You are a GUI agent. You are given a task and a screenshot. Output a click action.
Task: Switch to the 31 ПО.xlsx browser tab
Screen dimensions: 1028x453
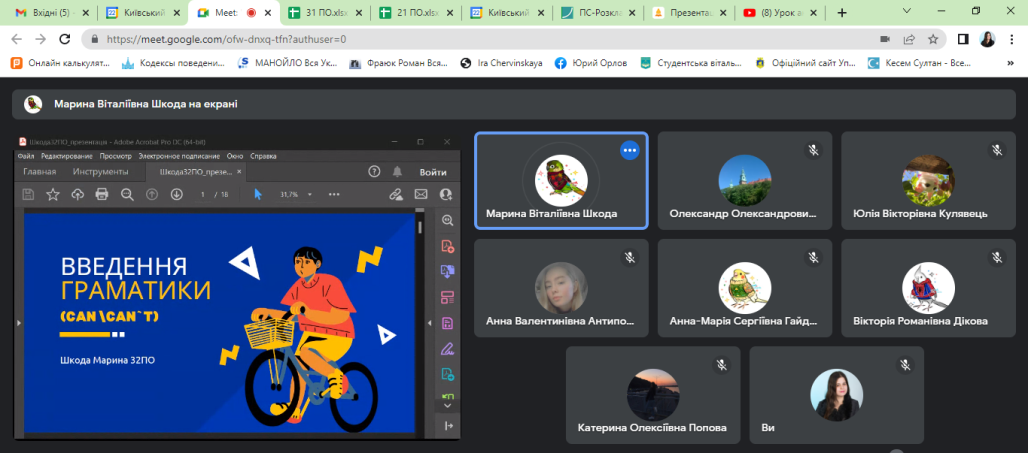(321, 13)
